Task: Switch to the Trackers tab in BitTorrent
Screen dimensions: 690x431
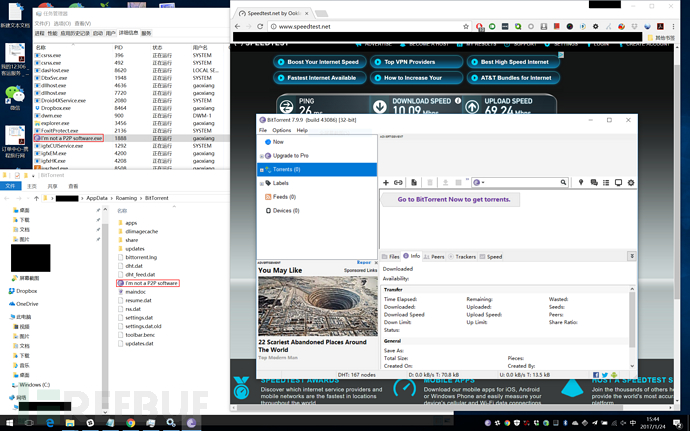Action: (462, 256)
